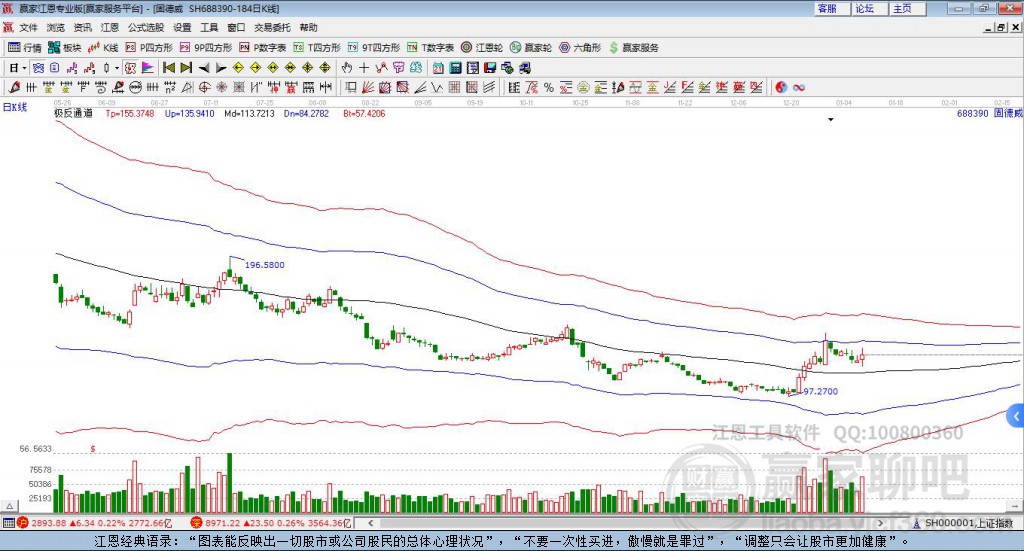Click the red floppy save icon

pos(490,68)
